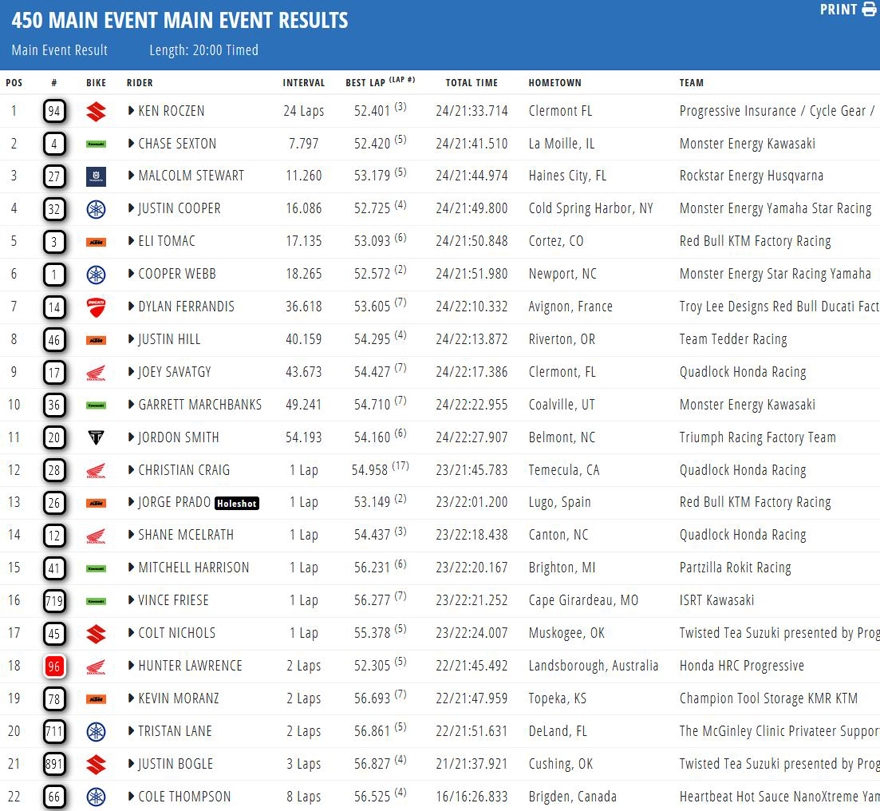Click the printer icon next to PRINT

(x=869, y=10)
